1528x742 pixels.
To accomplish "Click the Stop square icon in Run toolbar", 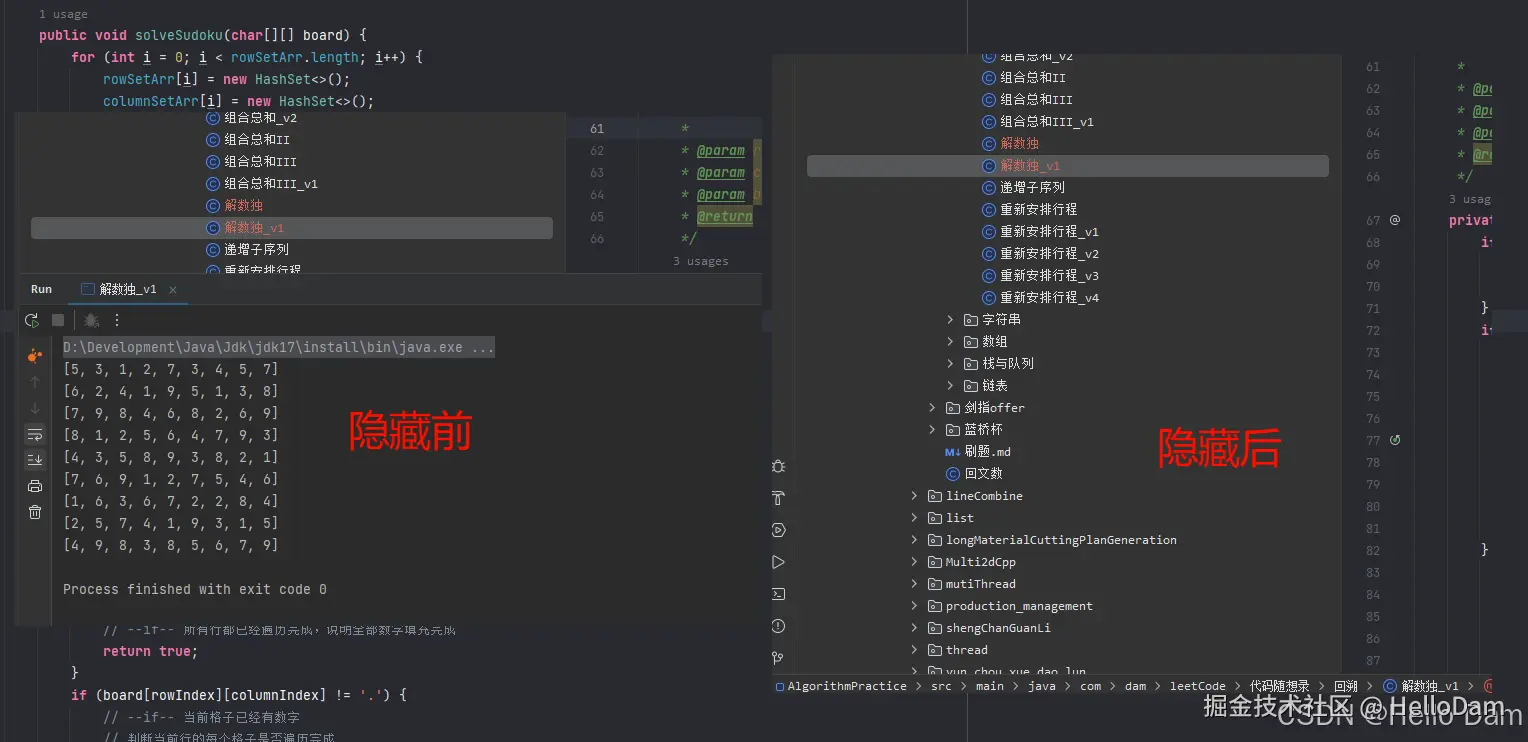I will [x=58, y=320].
